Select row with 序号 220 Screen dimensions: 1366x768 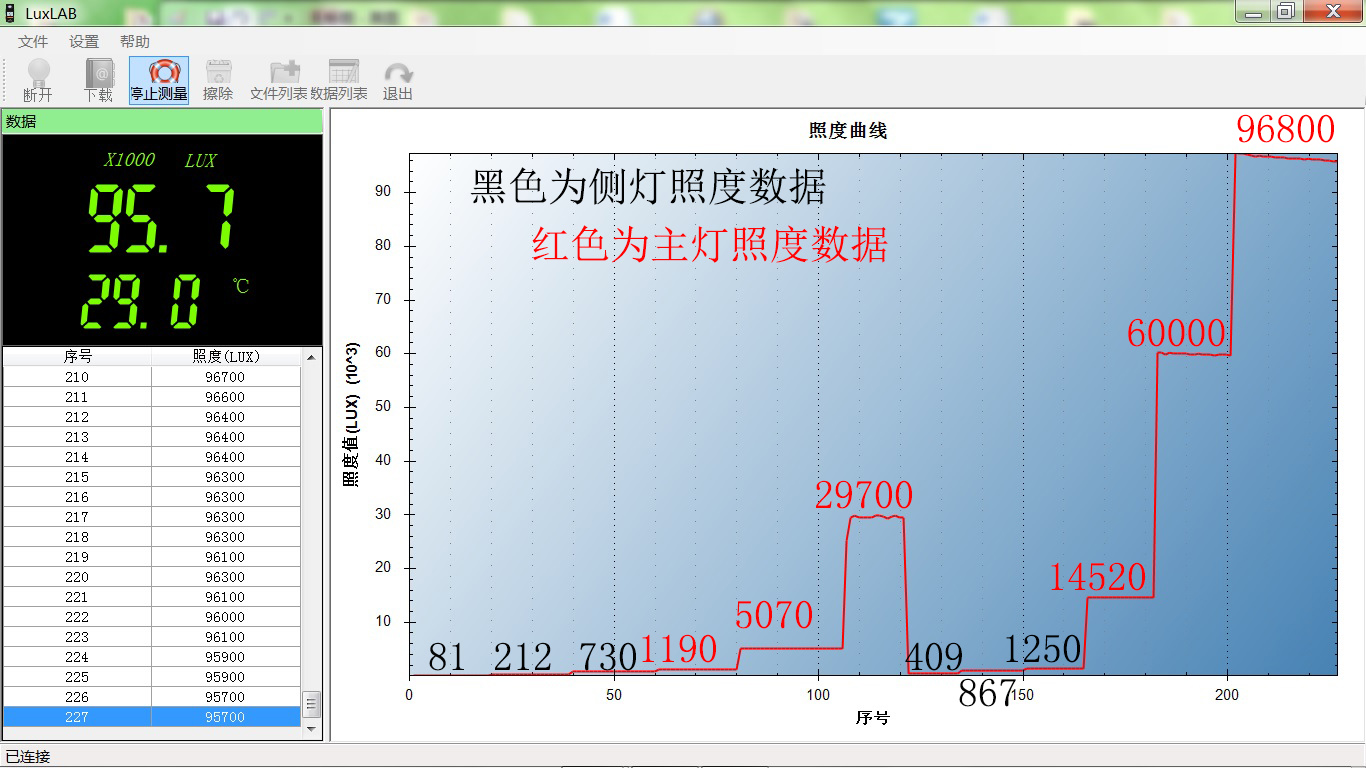(152, 577)
